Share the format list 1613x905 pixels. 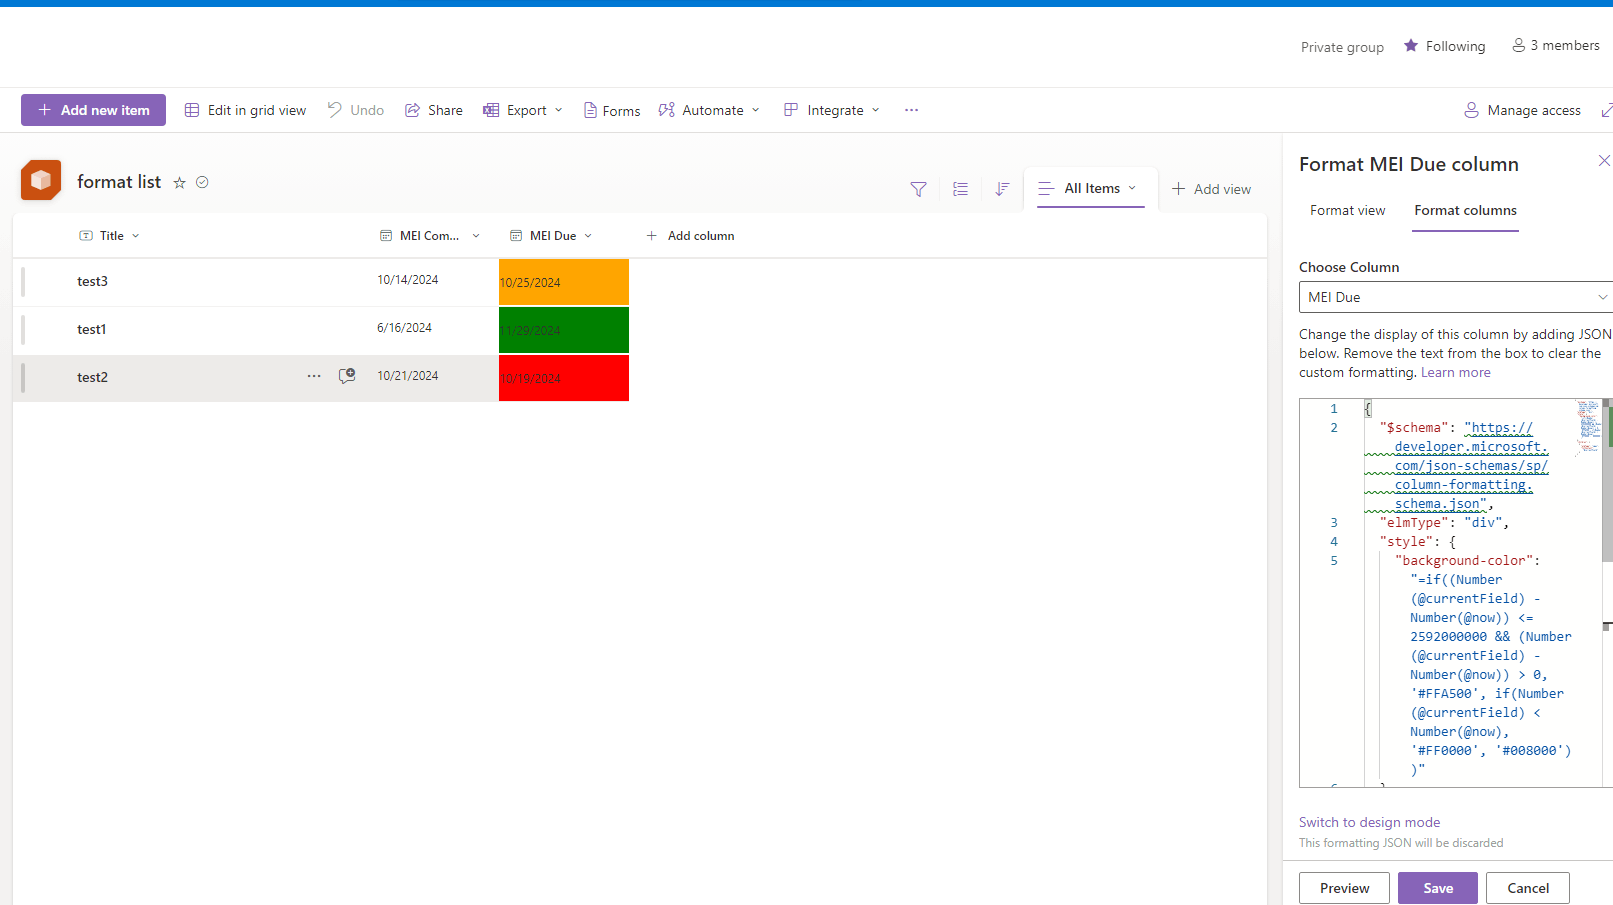click(434, 110)
